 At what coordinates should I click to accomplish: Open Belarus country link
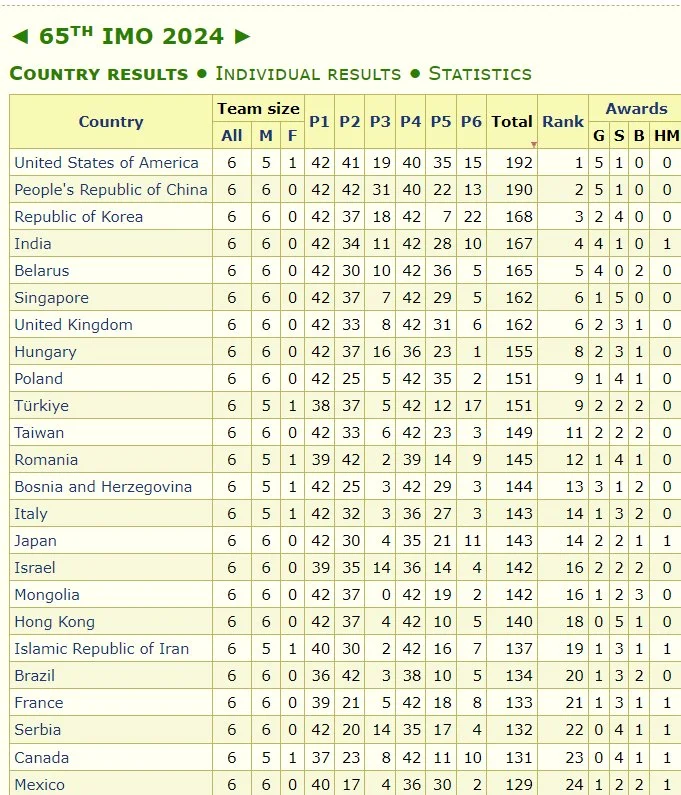point(42,270)
